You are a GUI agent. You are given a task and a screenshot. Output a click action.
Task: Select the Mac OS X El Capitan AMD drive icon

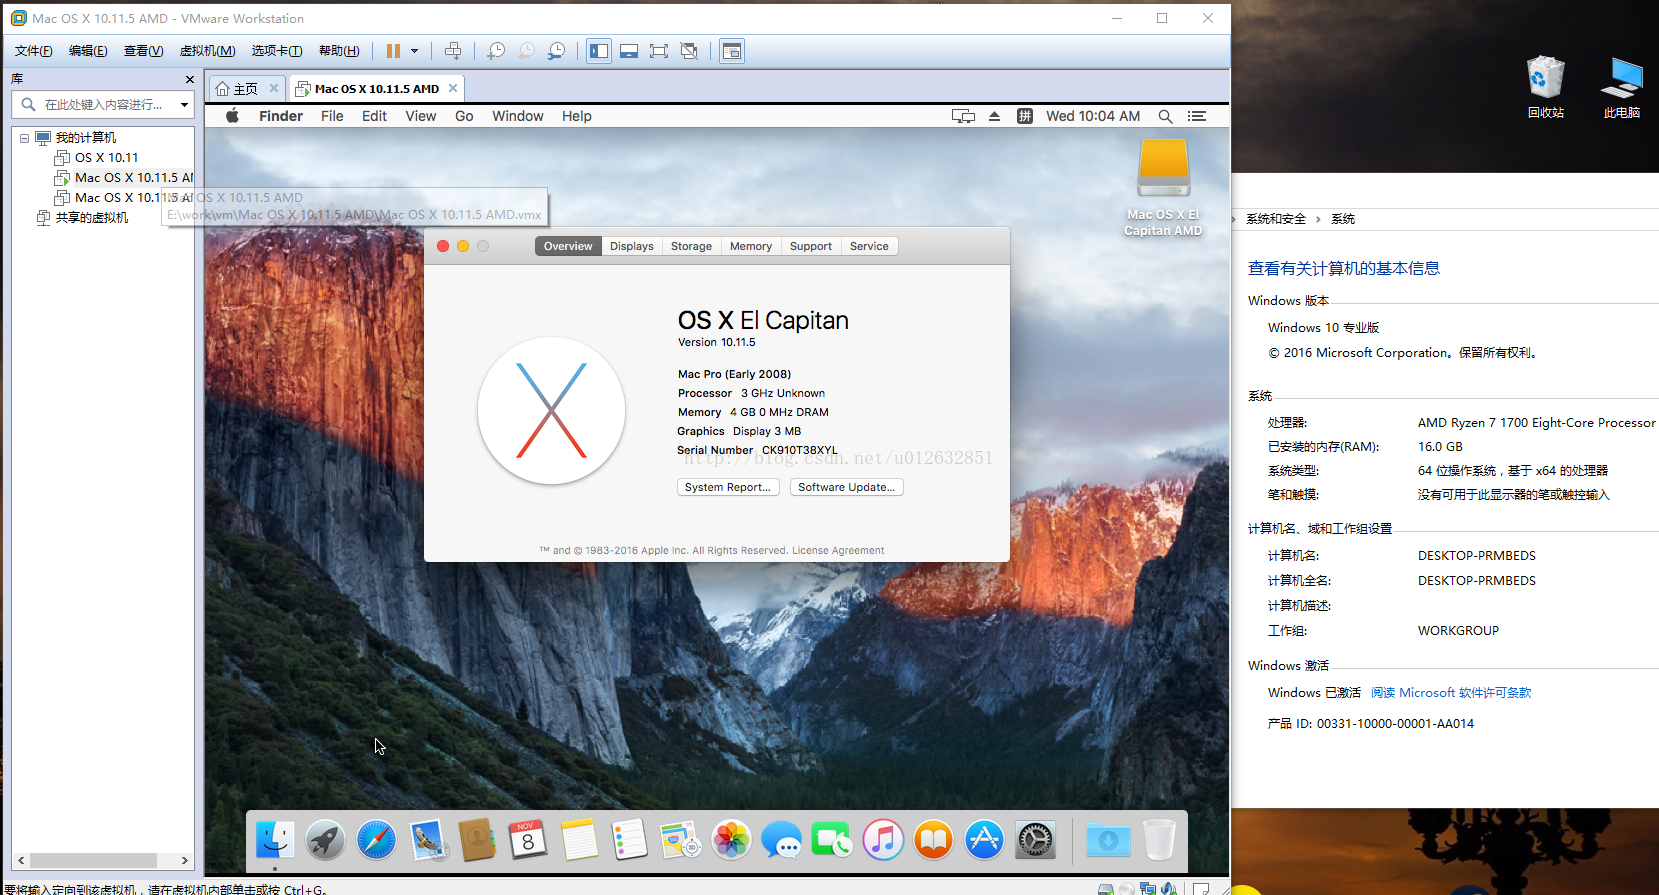(x=1163, y=186)
